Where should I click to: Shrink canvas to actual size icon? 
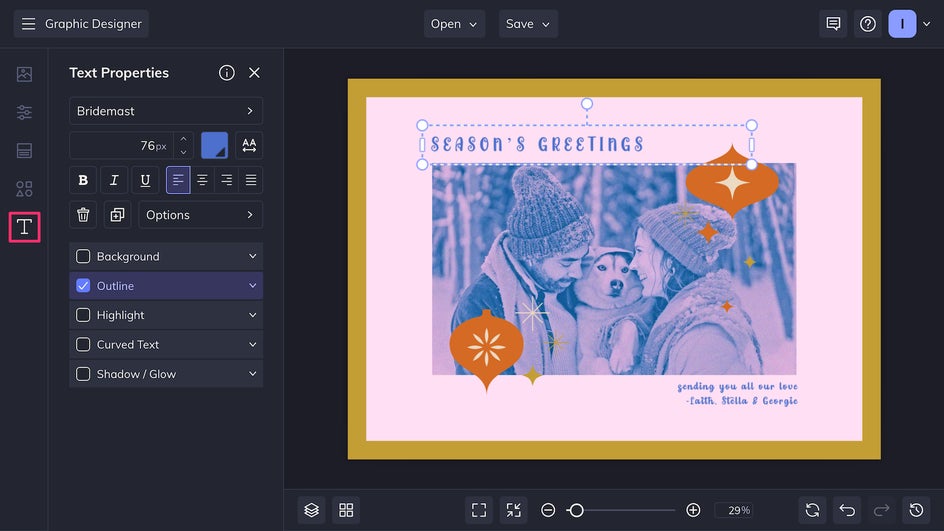click(x=514, y=511)
